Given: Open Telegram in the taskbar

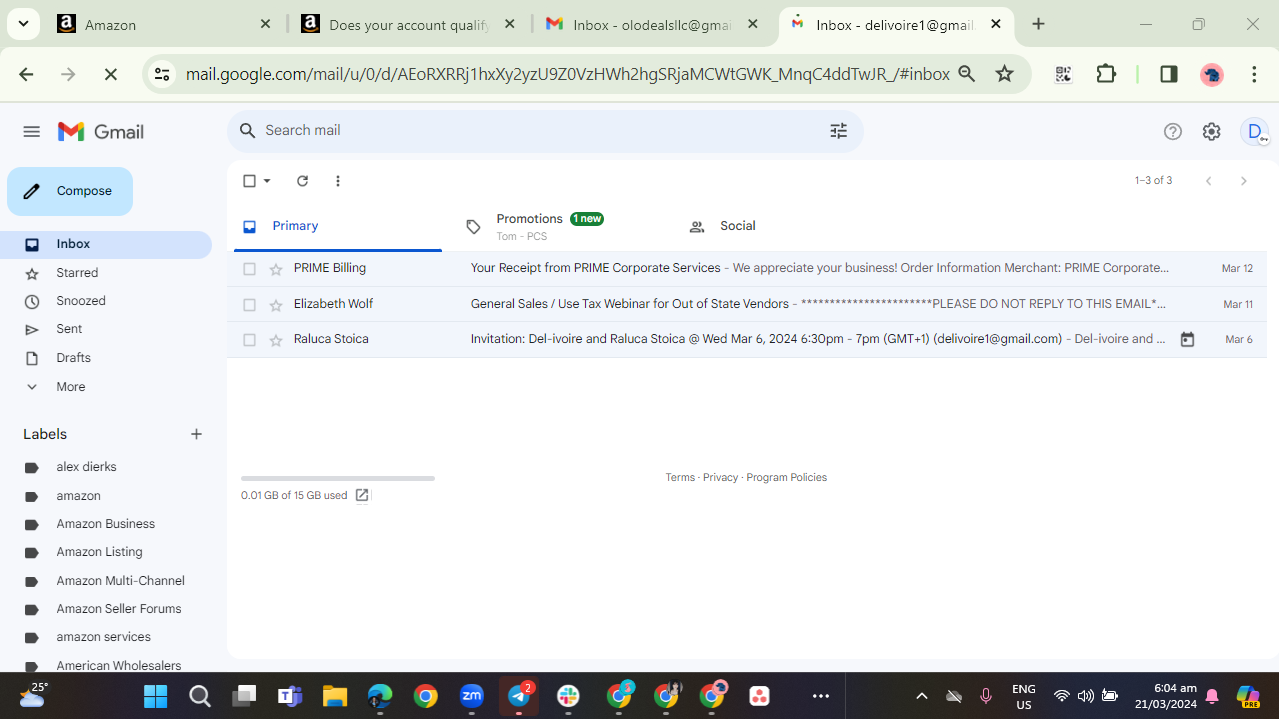Looking at the screenshot, I should 519,696.
